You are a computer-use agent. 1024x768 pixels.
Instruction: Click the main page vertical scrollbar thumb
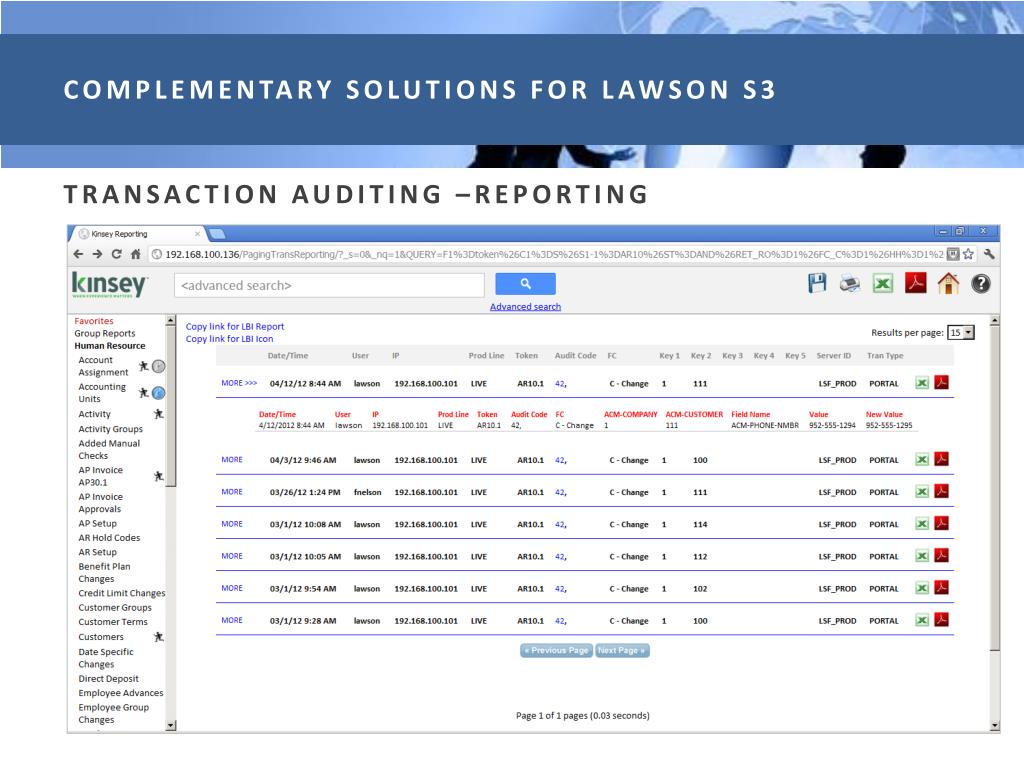[x=995, y=487]
